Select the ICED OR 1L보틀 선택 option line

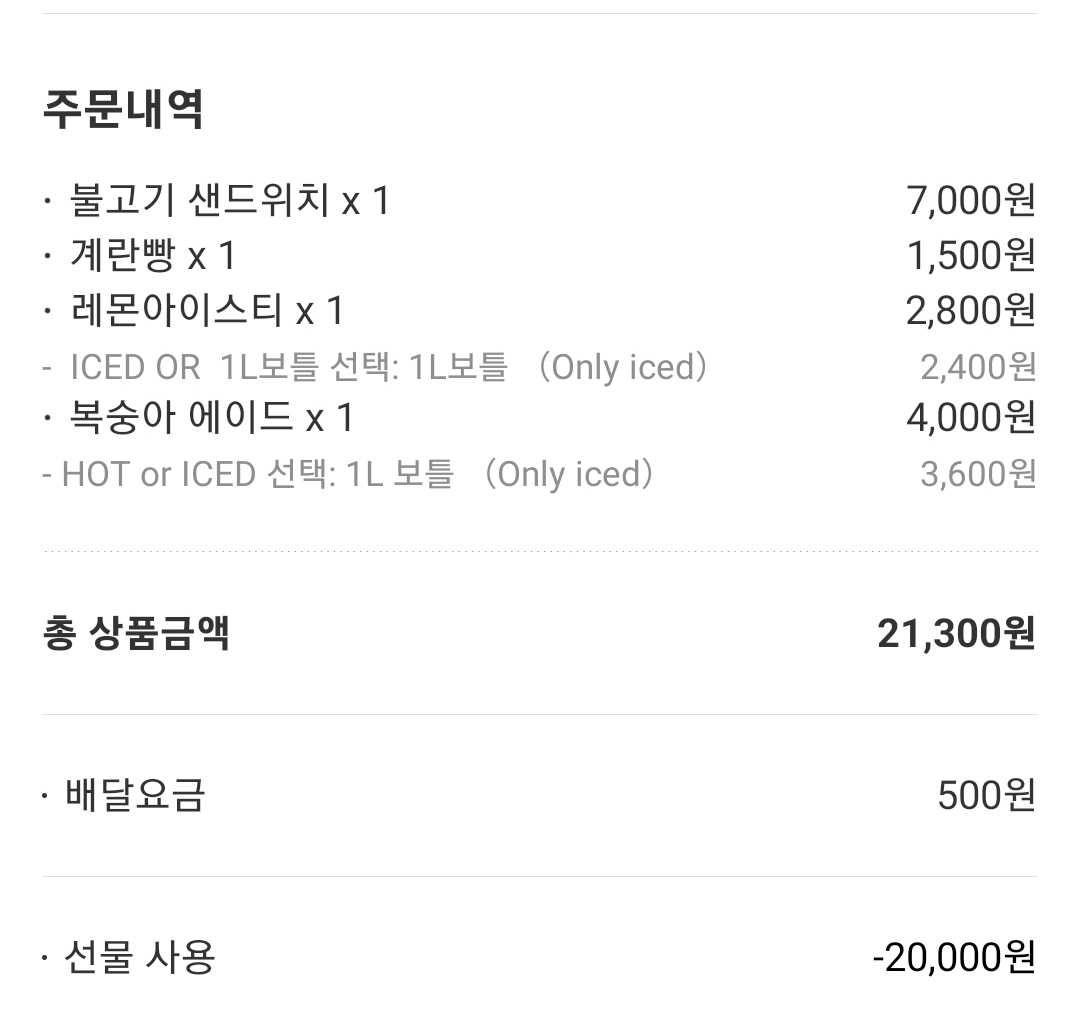tap(376, 366)
